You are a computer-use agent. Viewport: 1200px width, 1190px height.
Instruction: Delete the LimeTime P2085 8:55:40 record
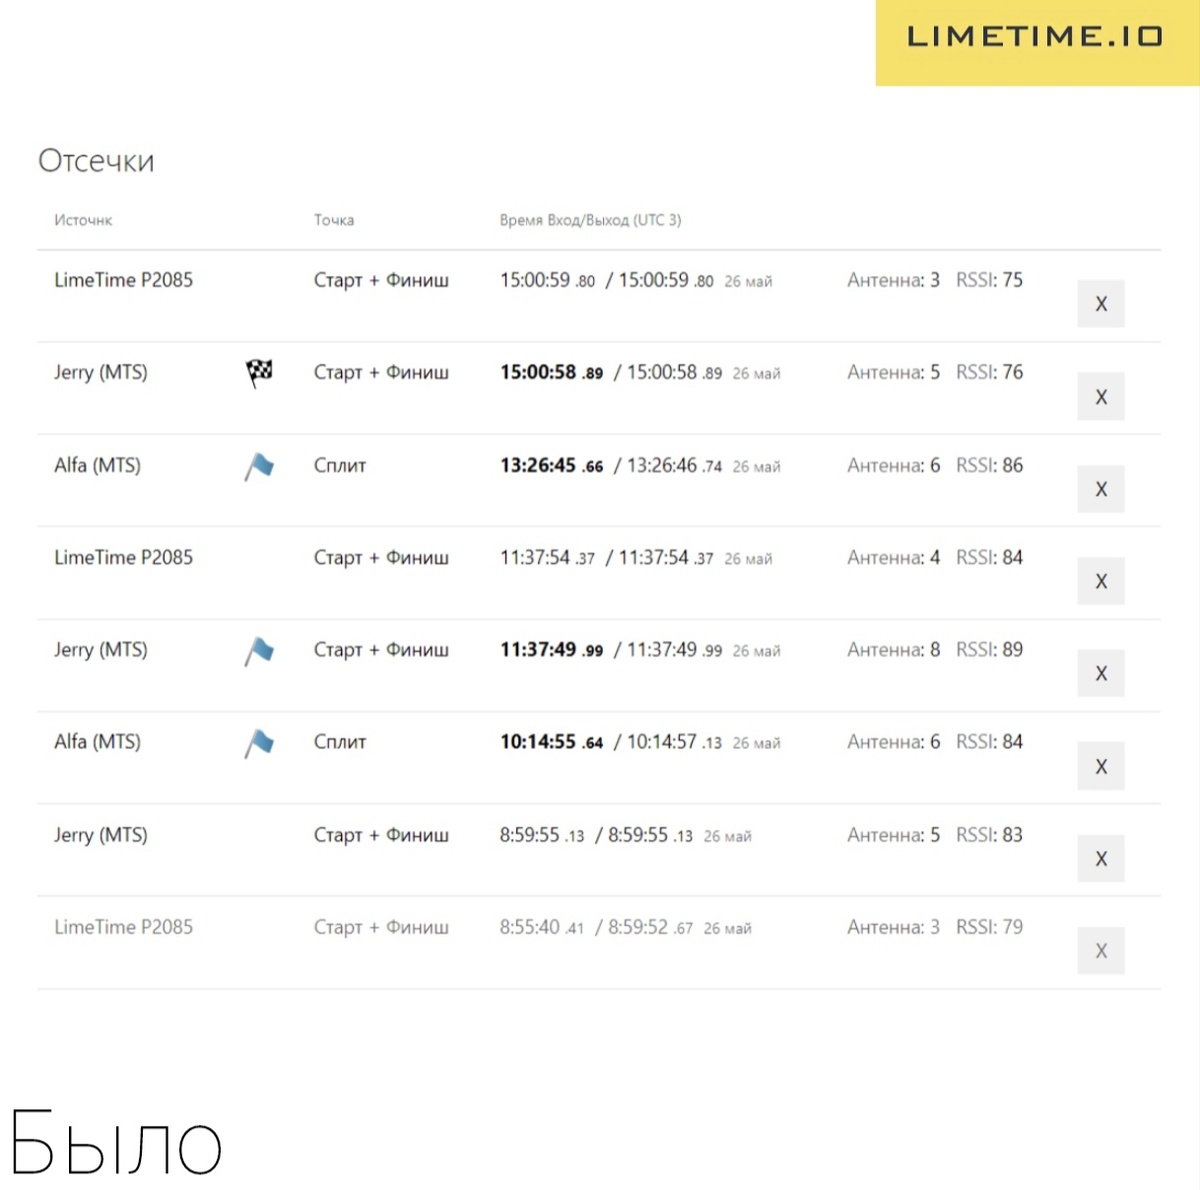click(x=1100, y=950)
